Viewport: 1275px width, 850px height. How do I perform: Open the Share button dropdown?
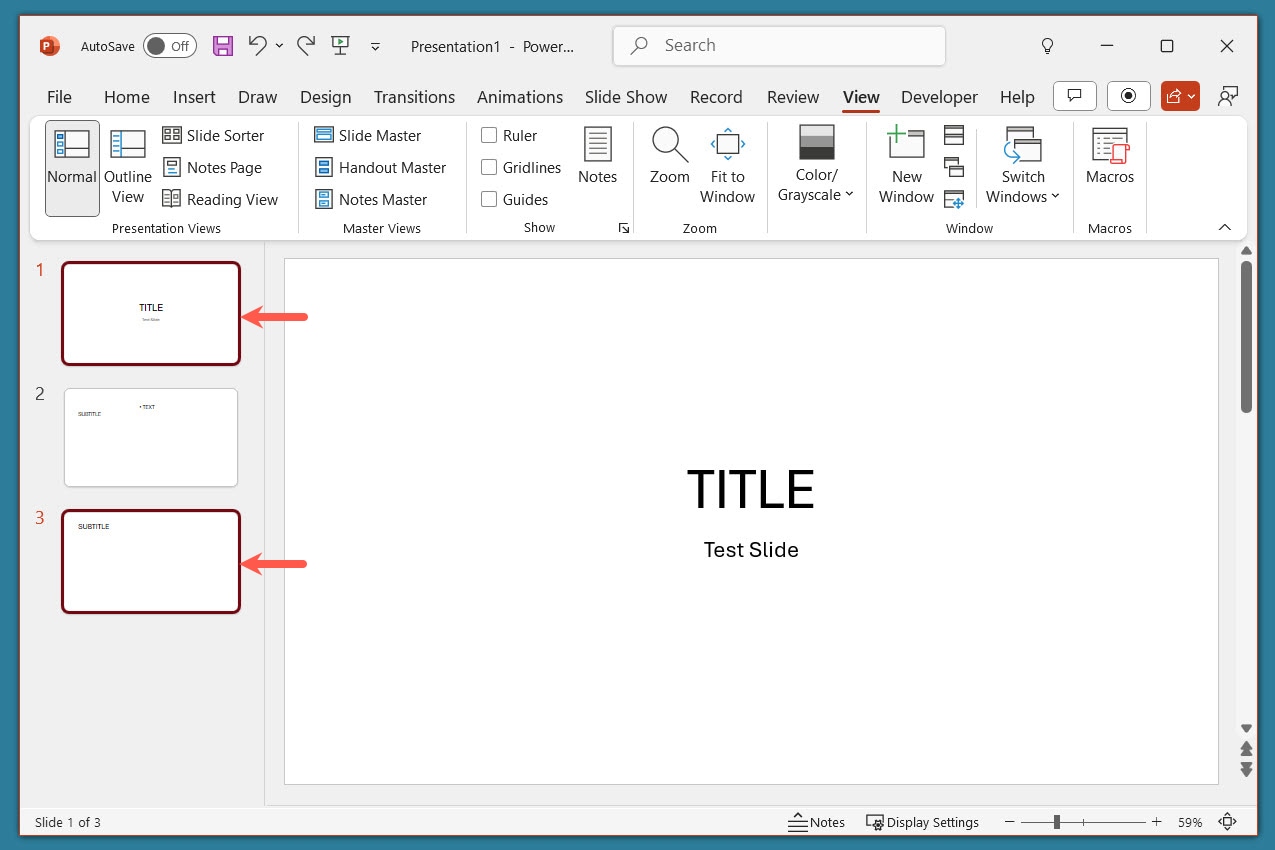[x=1180, y=96]
